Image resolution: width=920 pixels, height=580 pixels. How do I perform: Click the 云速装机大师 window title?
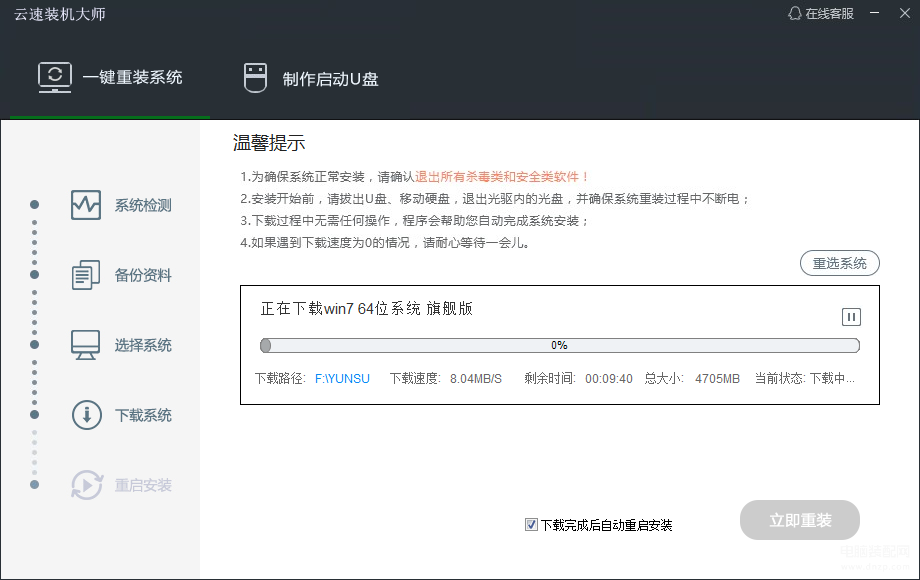pyautogui.click(x=60, y=14)
